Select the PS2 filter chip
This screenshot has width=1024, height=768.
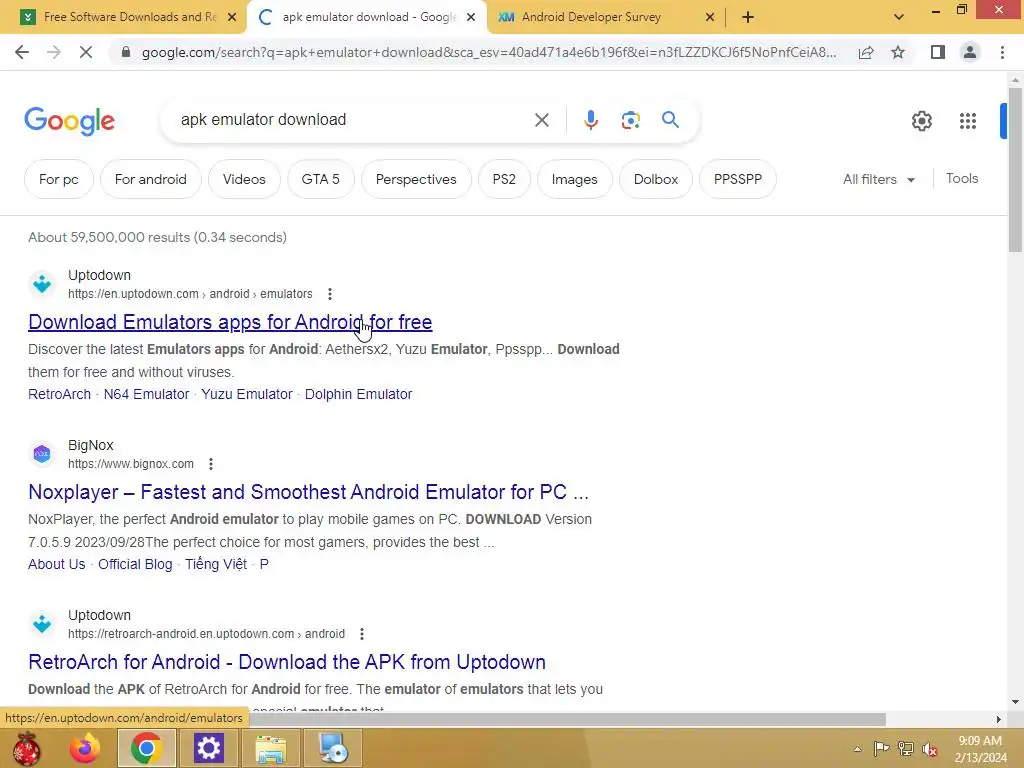(x=504, y=179)
